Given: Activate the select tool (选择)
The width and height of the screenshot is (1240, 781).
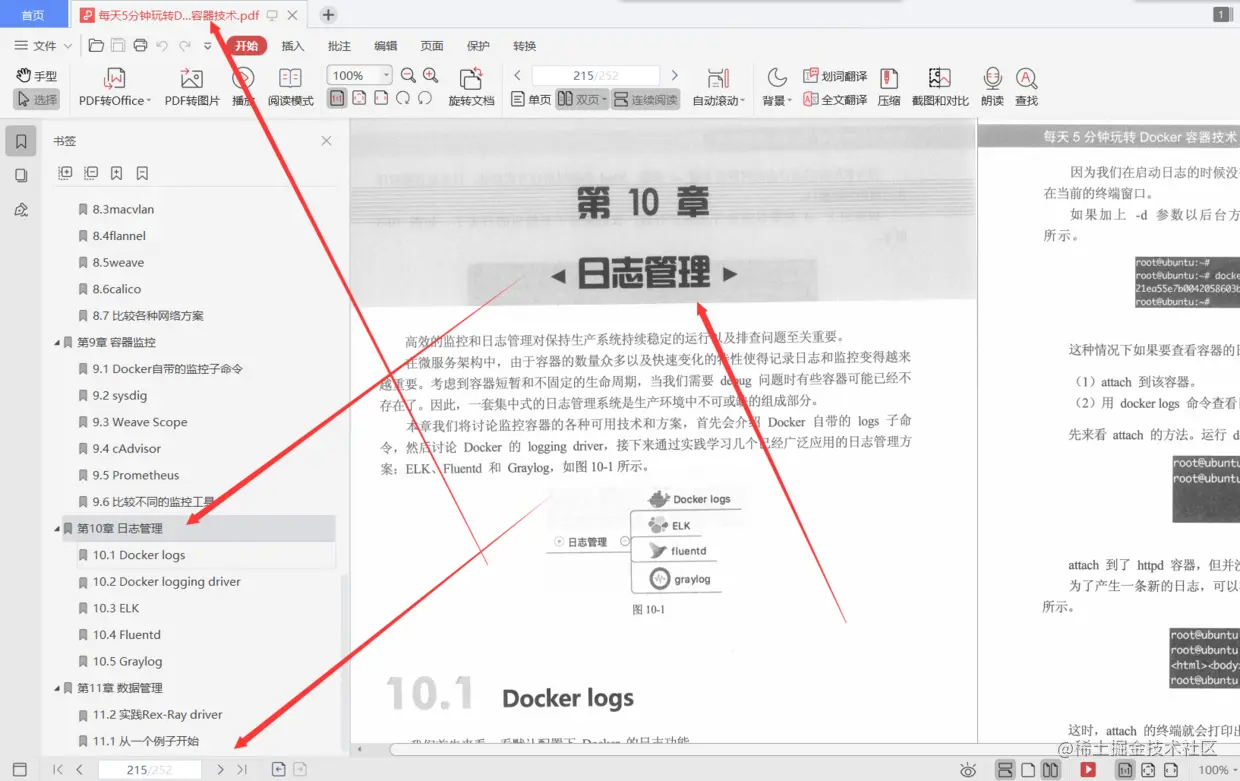Looking at the screenshot, I should click(37, 99).
